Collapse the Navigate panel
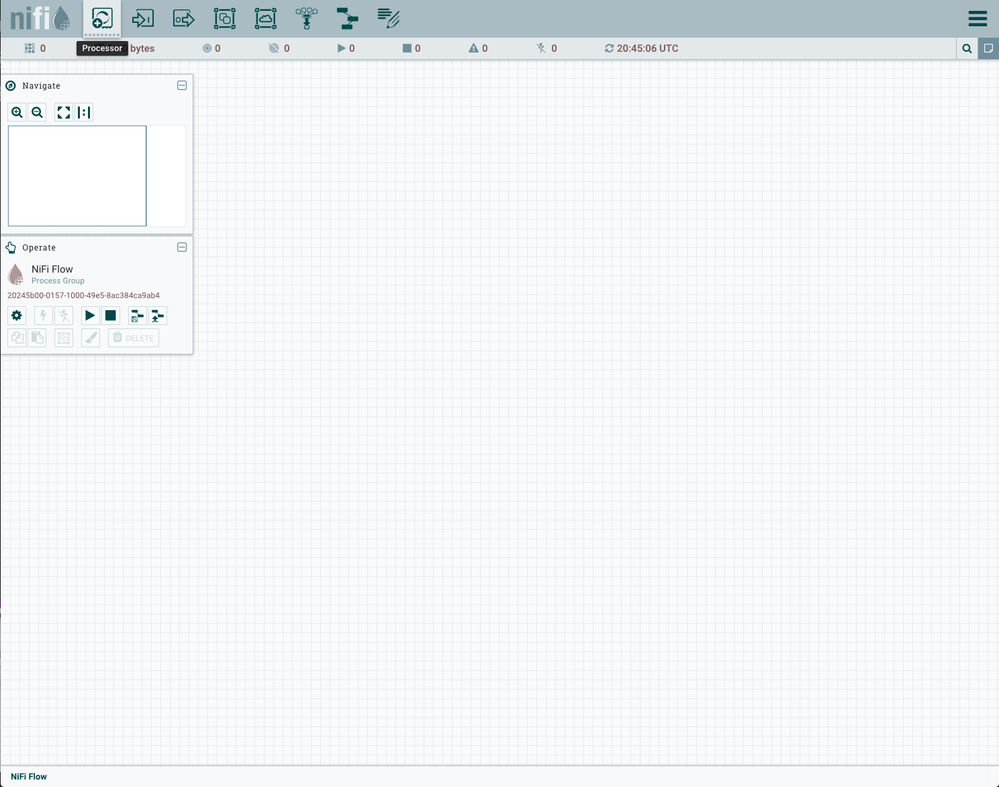The height and width of the screenshot is (787, 999). pos(182,85)
